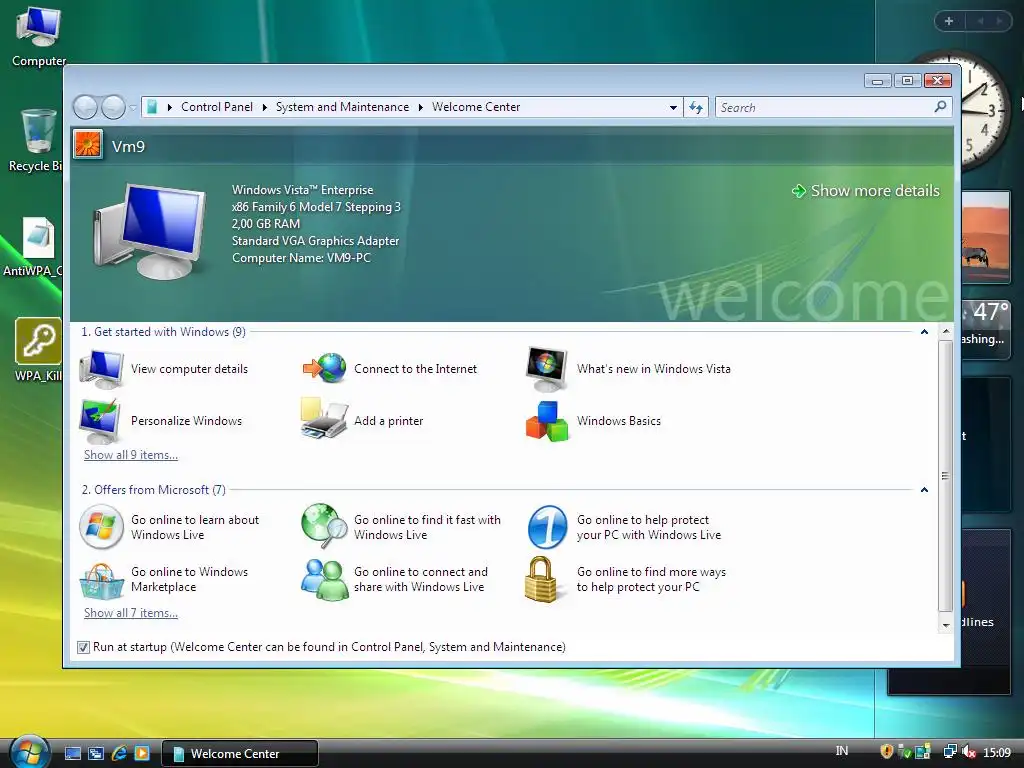Image resolution: width=1024 pixels, height=768 pixels.
Task: Open the Add a printer icon
Action: (324, 419)
